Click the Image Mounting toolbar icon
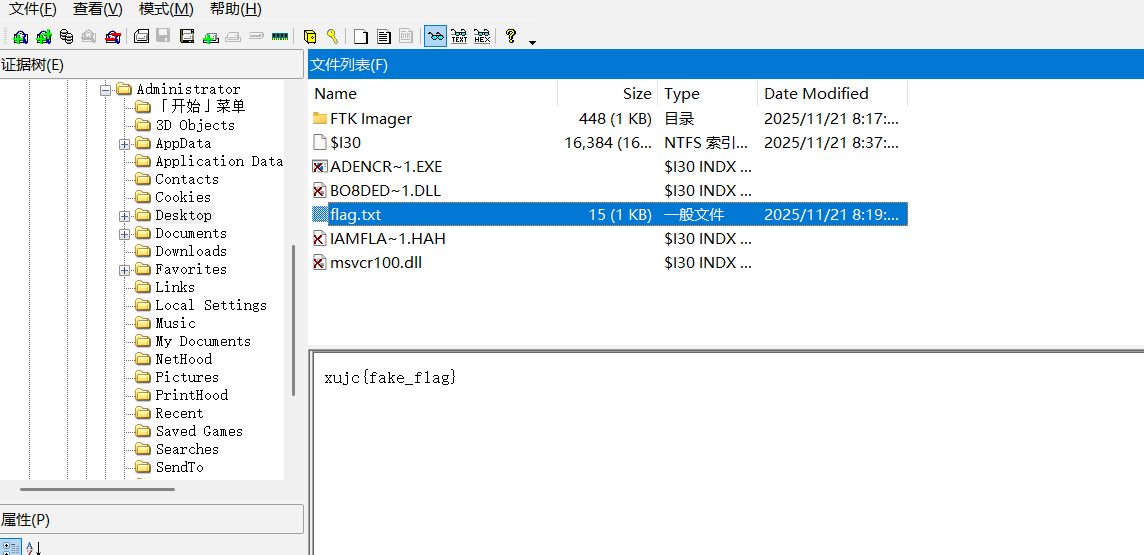This screenshot has height=555, width=1144. click(66, 37)
